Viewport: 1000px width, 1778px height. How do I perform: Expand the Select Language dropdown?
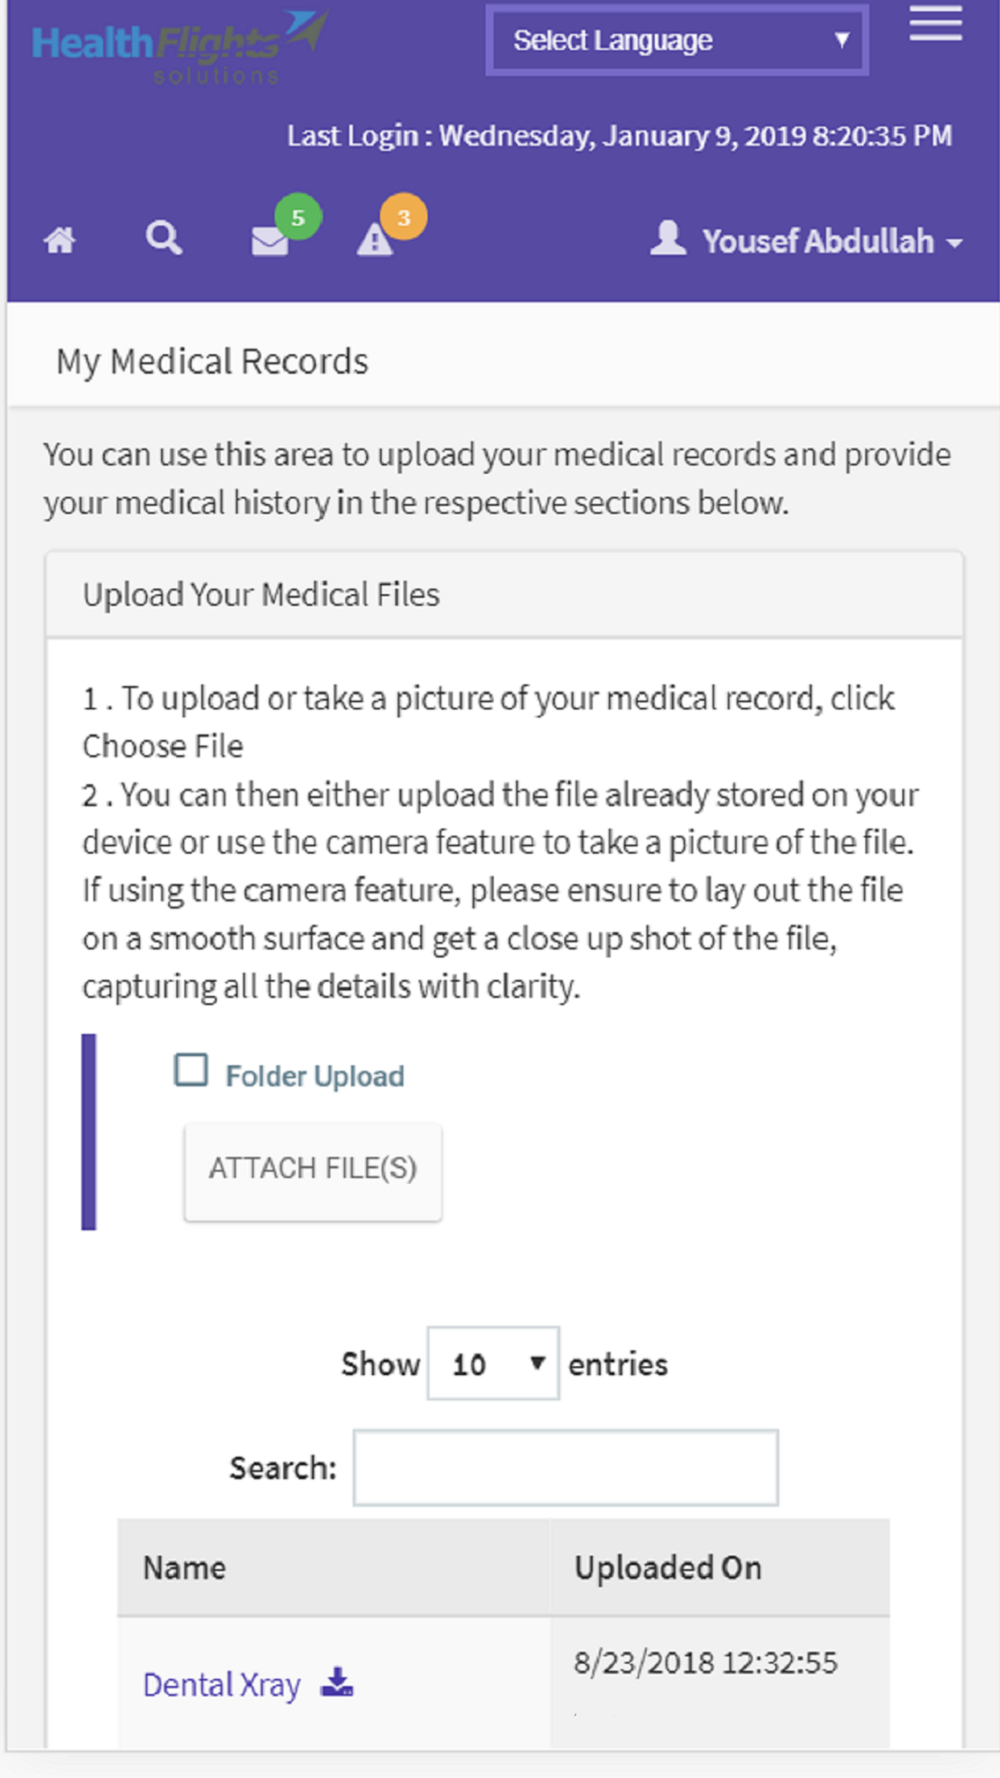[x=677, y=40]
